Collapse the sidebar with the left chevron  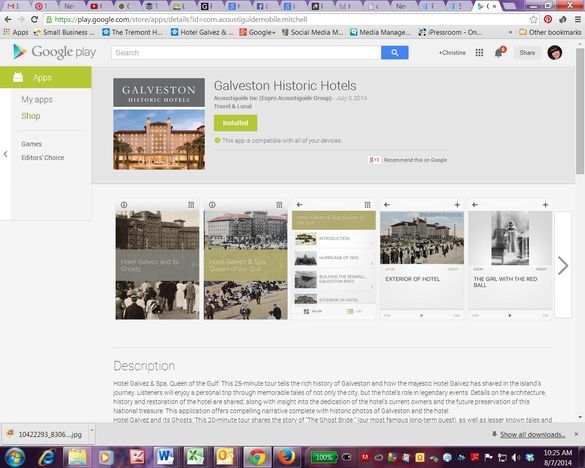(5, 154)
